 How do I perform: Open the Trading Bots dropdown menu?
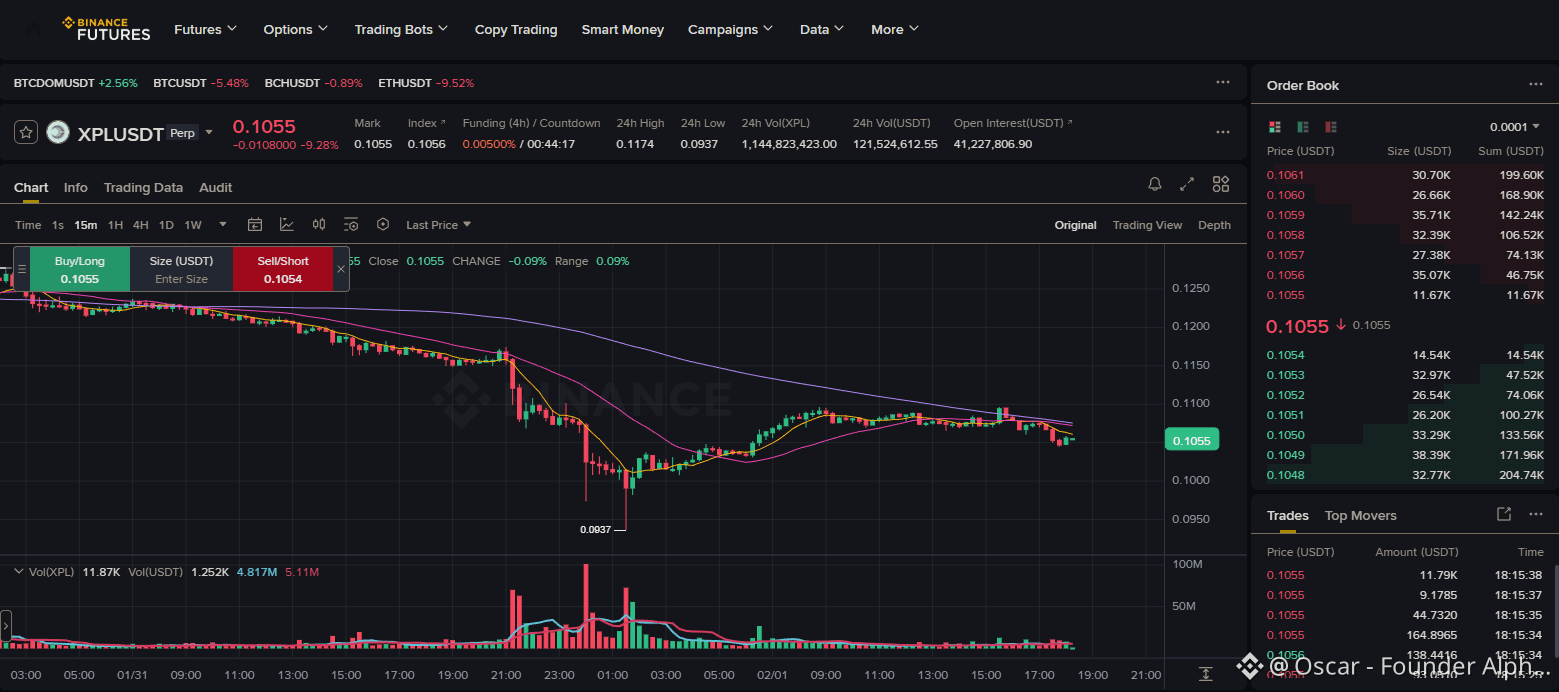pos(402,29)
